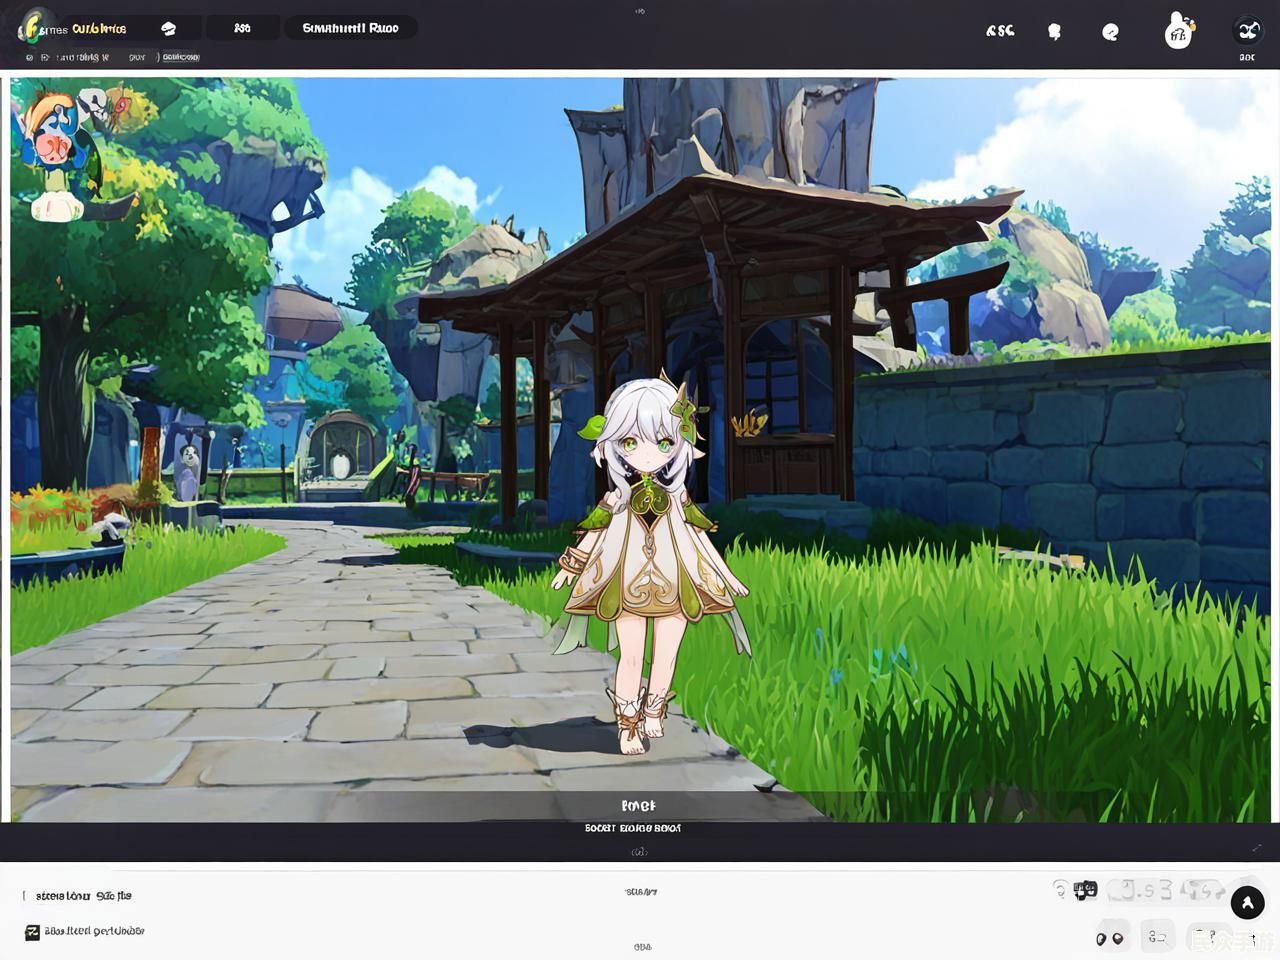
Task: Click the two-eyes icon in the bottom row
Action: coord(1110,938)
